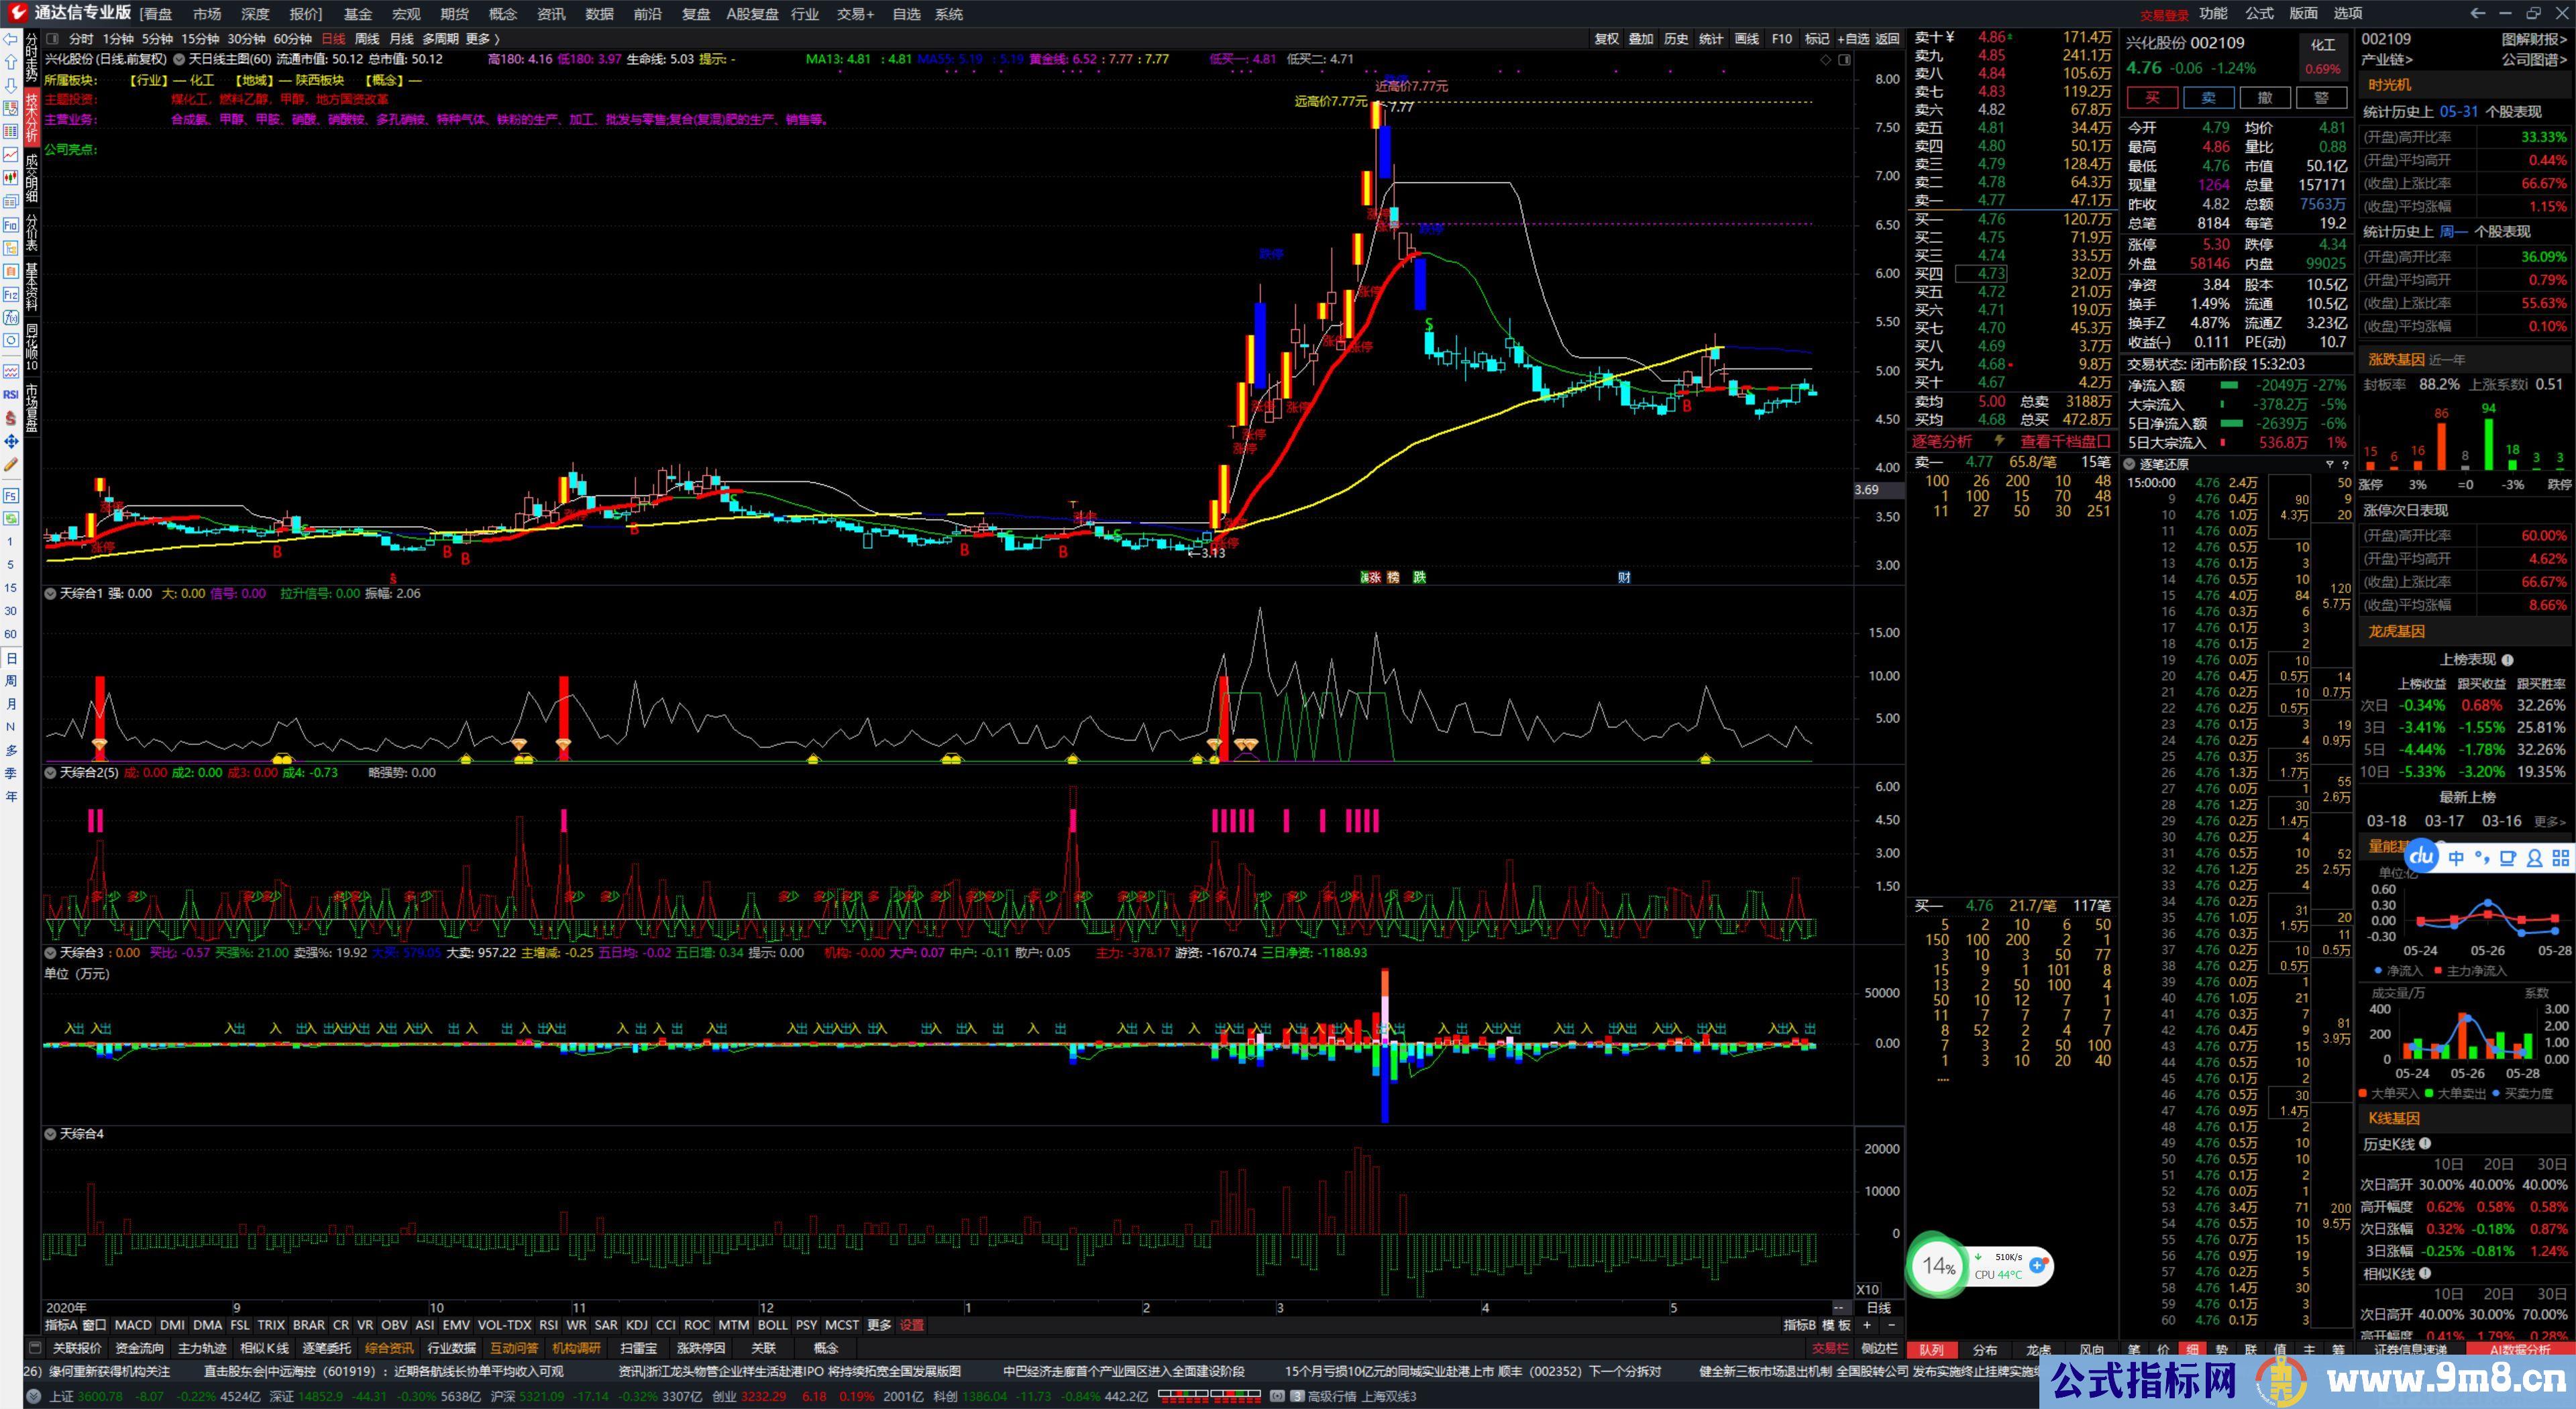This screenshot has height=1409, width=2576.
Task: Click the side panel icon at chart top right
Action: coord(1845,60)
